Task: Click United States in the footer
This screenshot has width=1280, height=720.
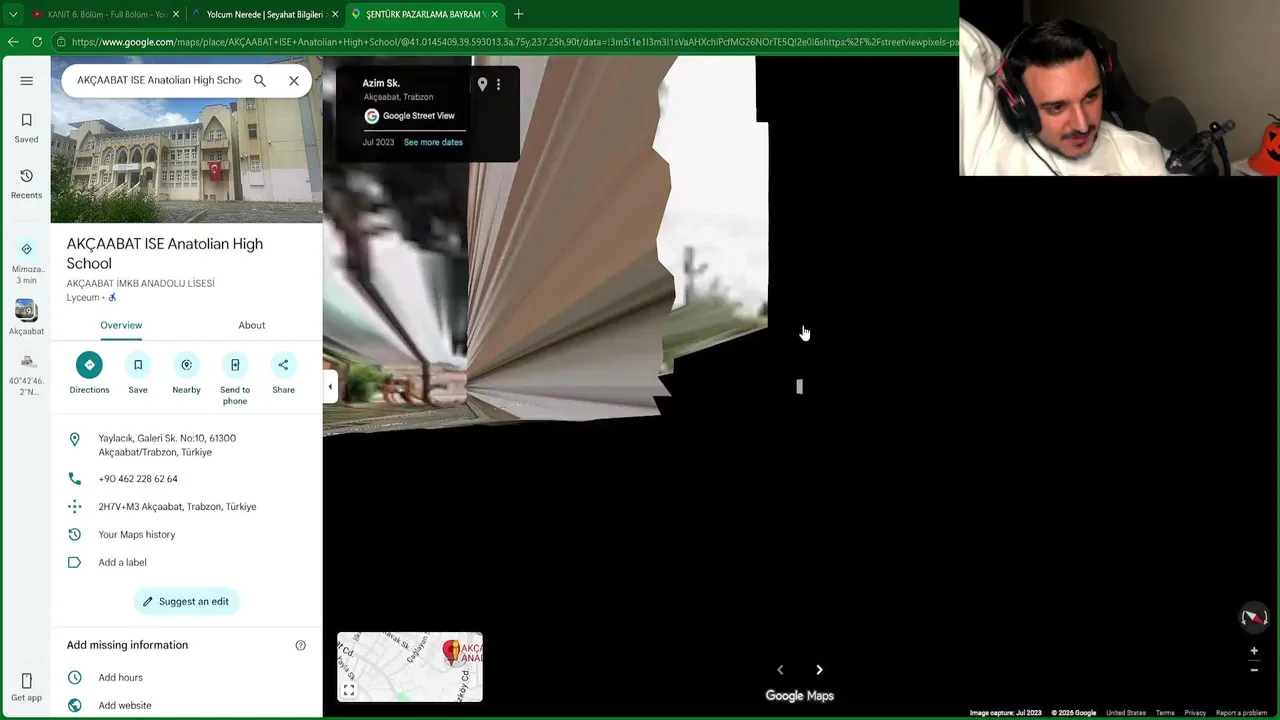Action: pos(1125,713)
